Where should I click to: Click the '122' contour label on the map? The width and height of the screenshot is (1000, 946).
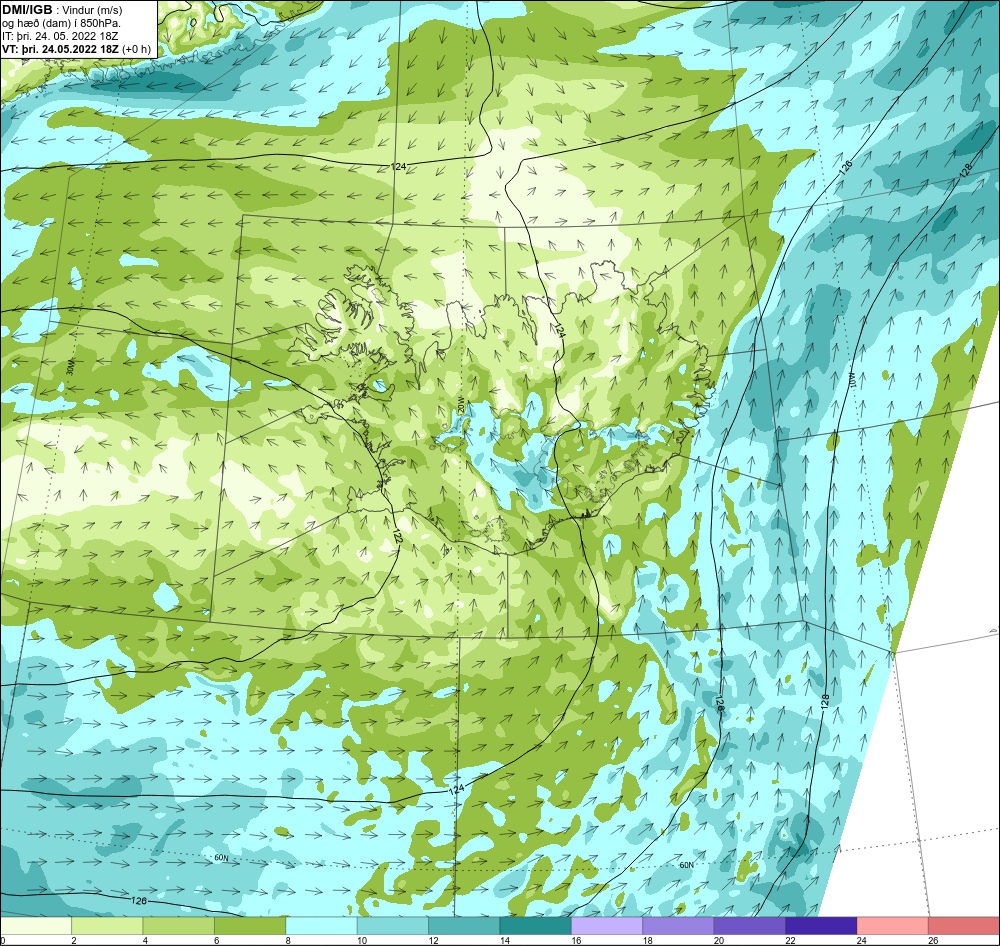click(x=398, y=537)
